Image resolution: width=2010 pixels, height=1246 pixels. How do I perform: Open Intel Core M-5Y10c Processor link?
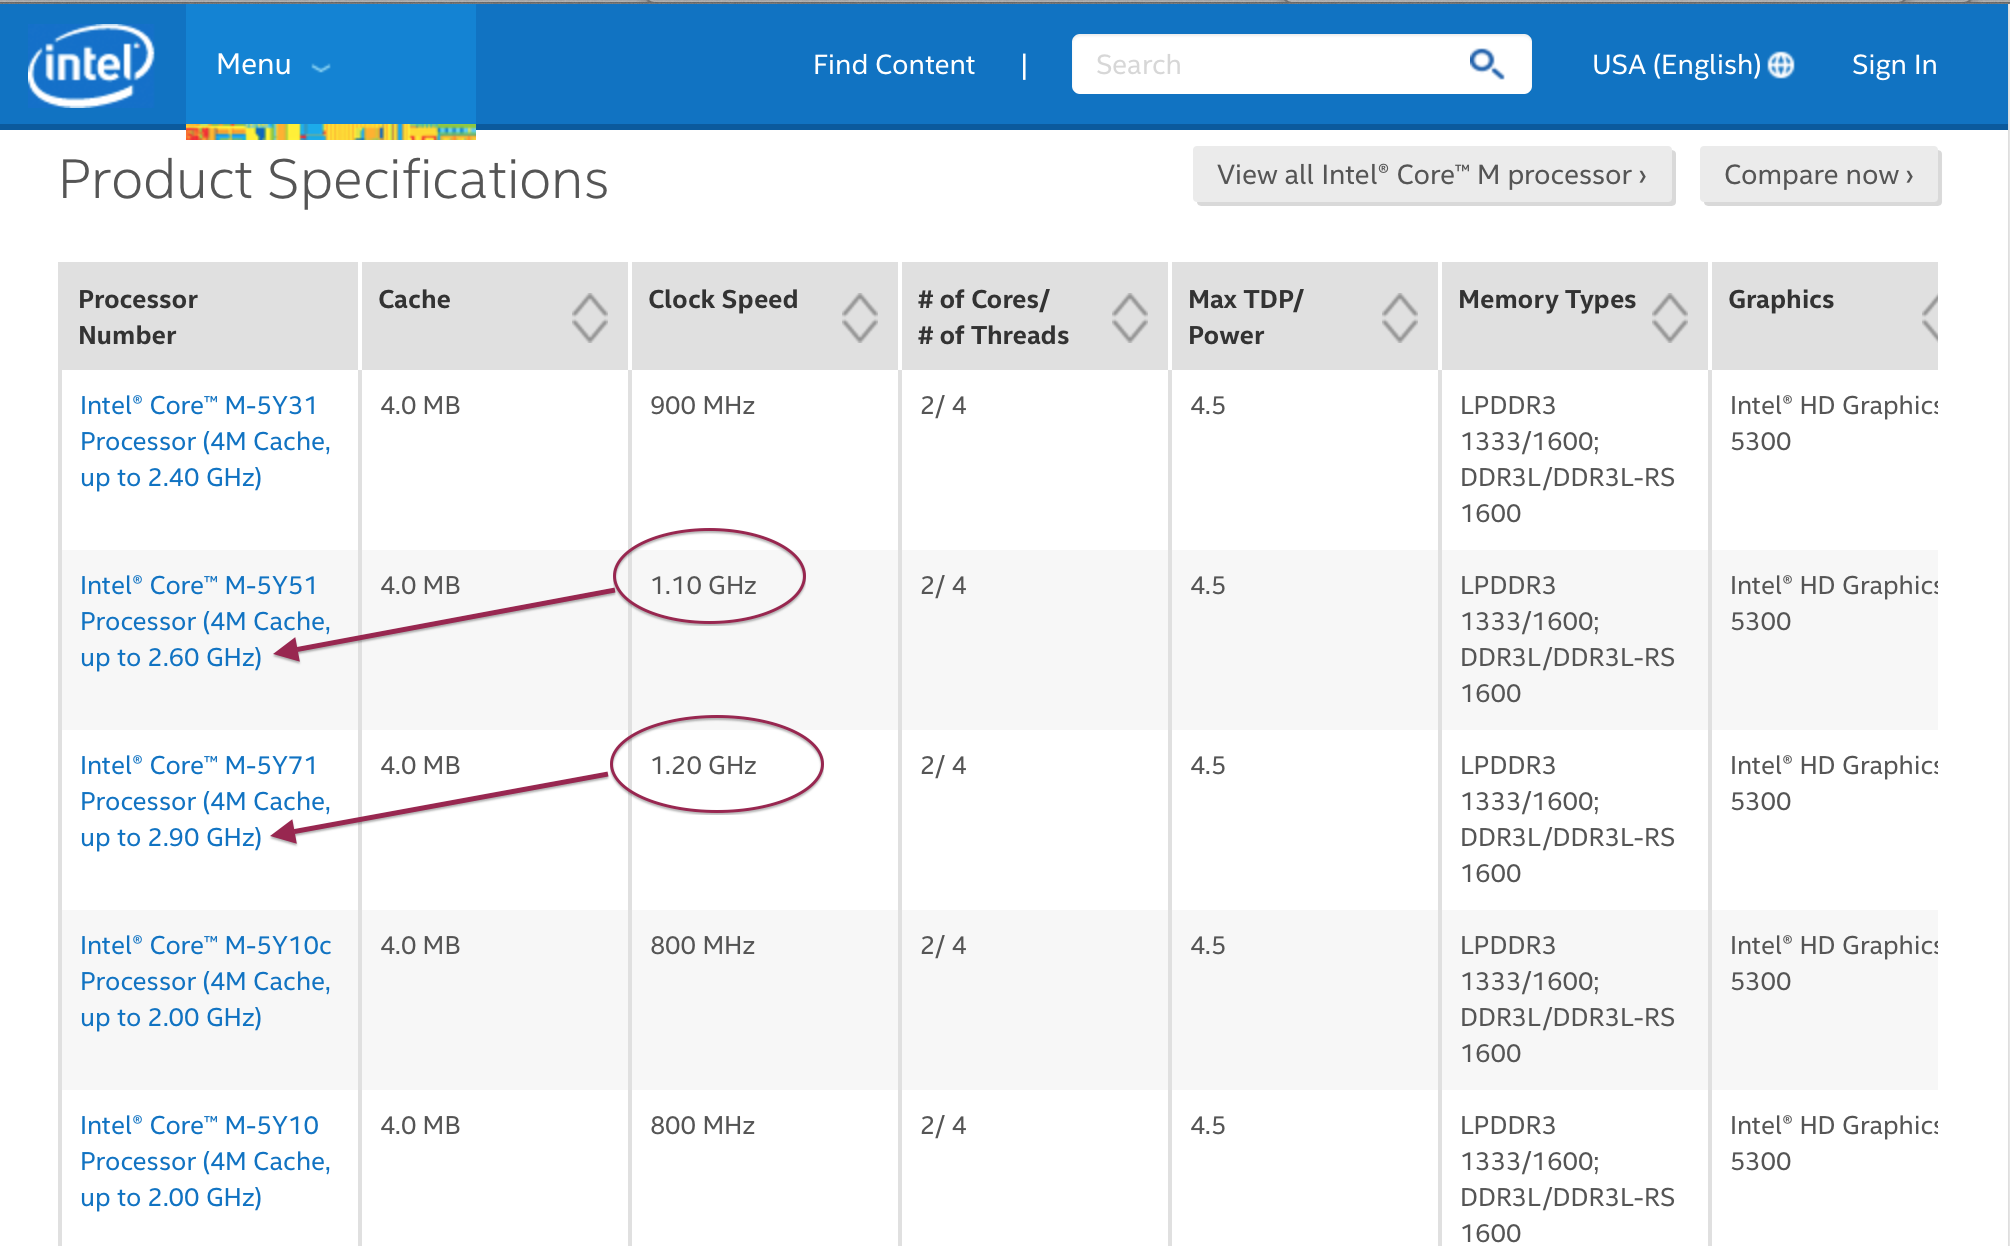pyautogui.click(x=205, y=981)
